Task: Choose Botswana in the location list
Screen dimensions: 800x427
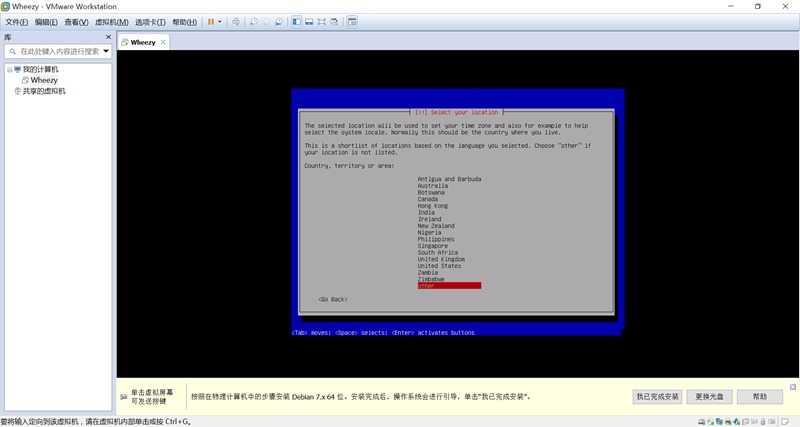Action: pyautogui.click(x=431, y=192)
